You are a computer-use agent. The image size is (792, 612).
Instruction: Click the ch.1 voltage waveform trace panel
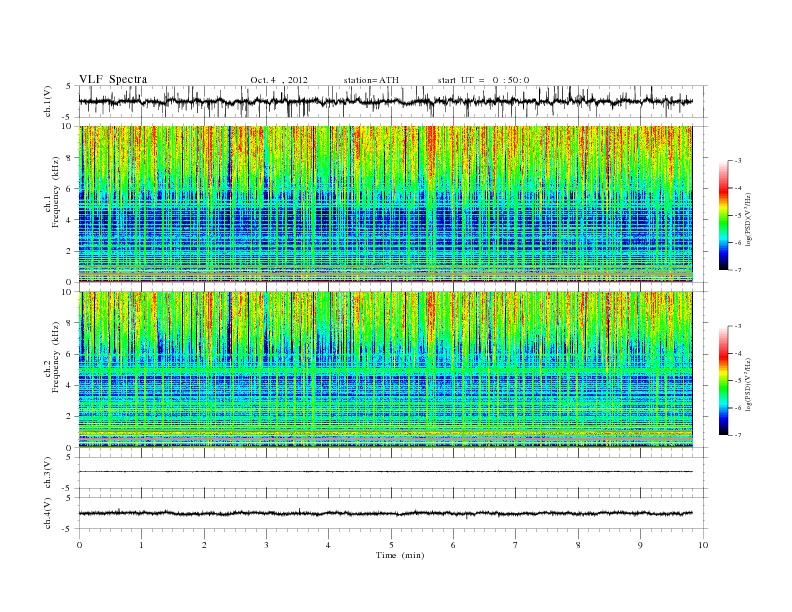[393, 101]
